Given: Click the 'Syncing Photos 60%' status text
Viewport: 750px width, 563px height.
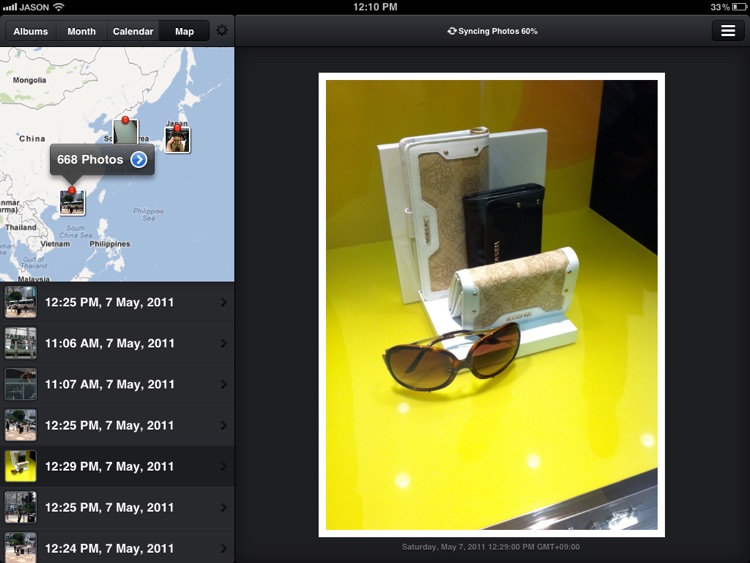Looking at the screenshot, I should (498, 31).
